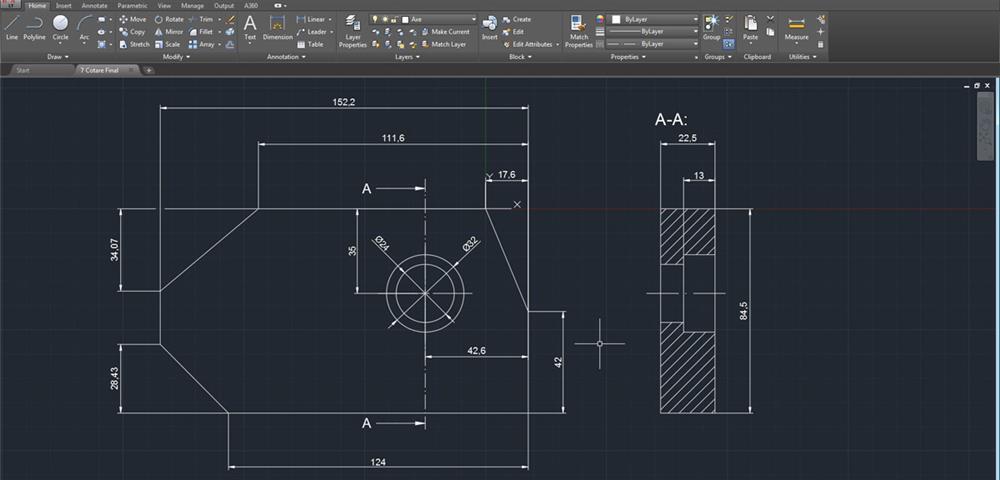The image size is (1000, 480).
Task: Choose the Leader tool
Action: (311, 31)
